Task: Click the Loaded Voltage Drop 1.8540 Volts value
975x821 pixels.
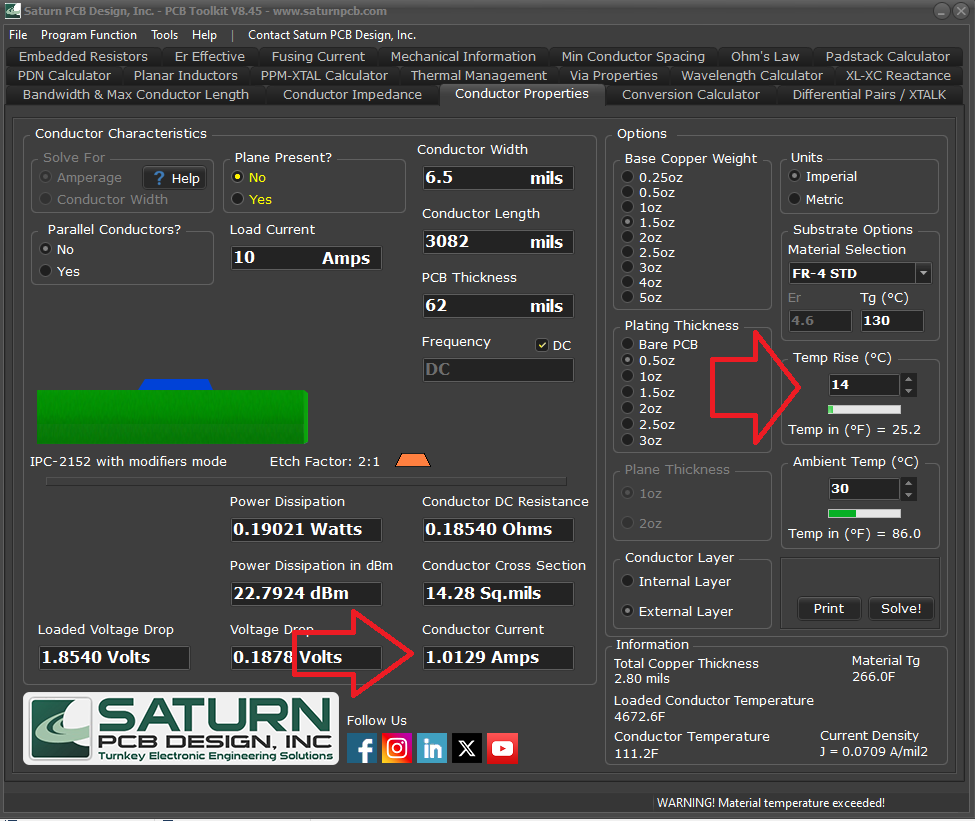Action: click(x=114, y=657)
